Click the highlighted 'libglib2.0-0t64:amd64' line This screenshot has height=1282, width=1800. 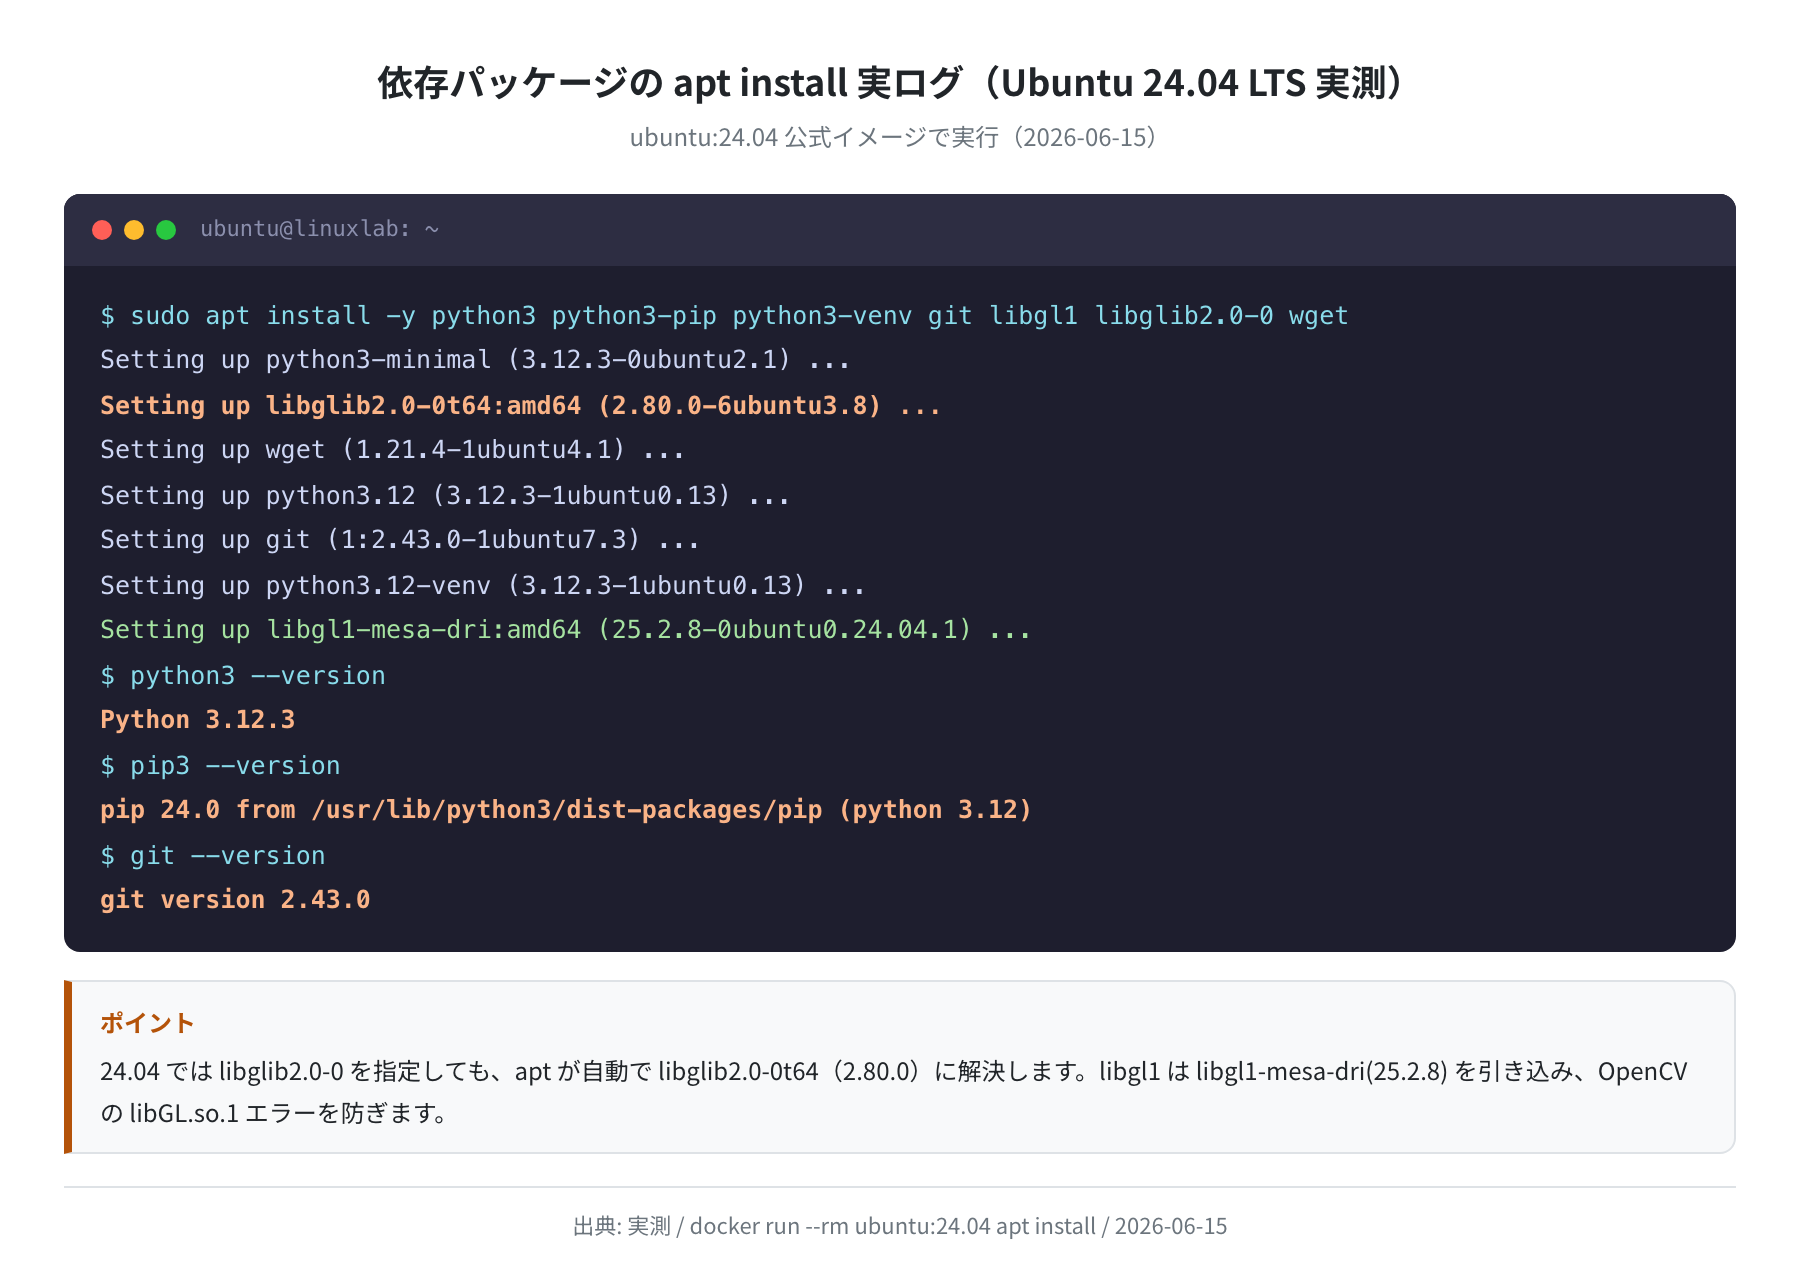coord(520,405)
